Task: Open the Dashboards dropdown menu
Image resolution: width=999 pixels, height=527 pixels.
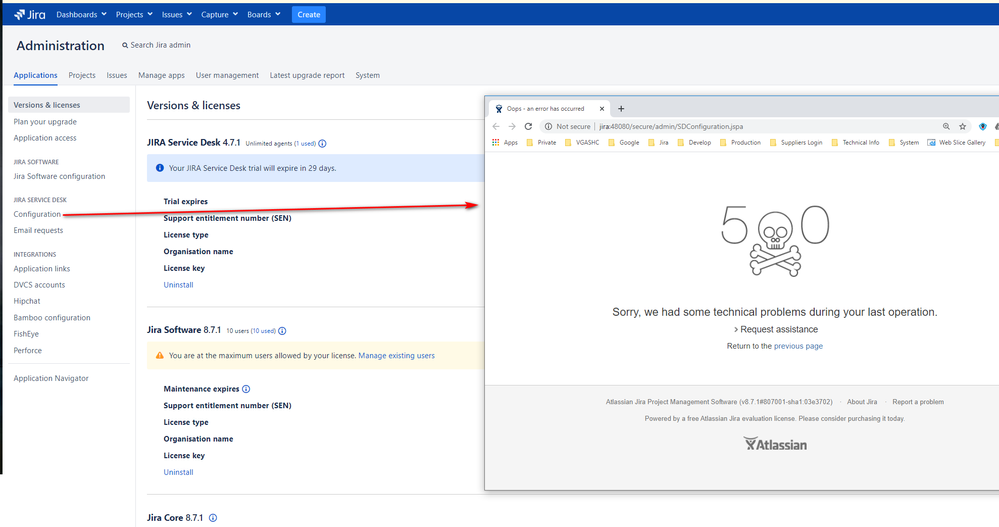Action: pos(81,15)
